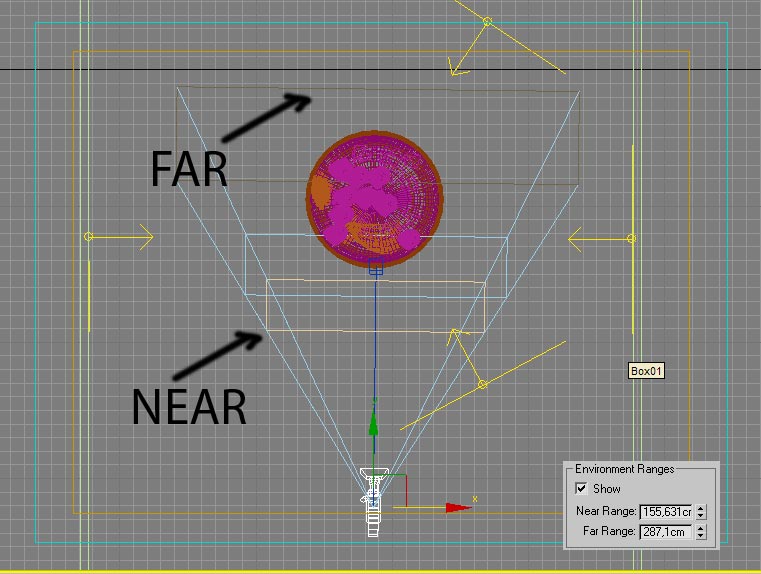Screen dimensions: 761x574
Task: Decrease Near Range with spinner down arrow
Action: pos(701,516)
